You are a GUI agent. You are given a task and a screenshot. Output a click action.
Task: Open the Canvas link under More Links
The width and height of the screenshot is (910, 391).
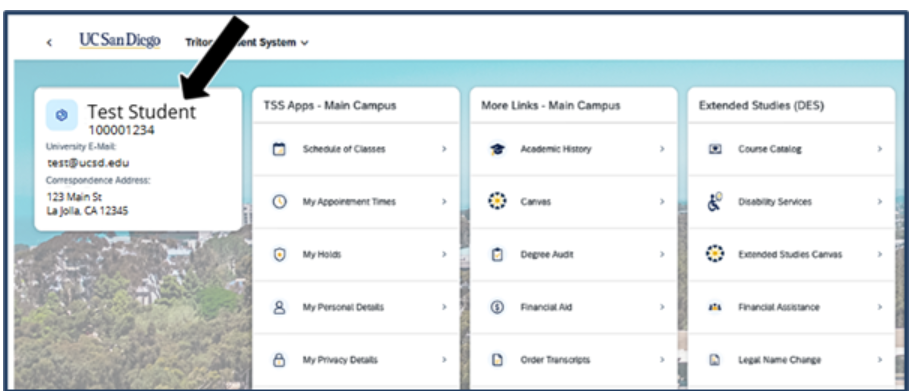coord(535,202)
